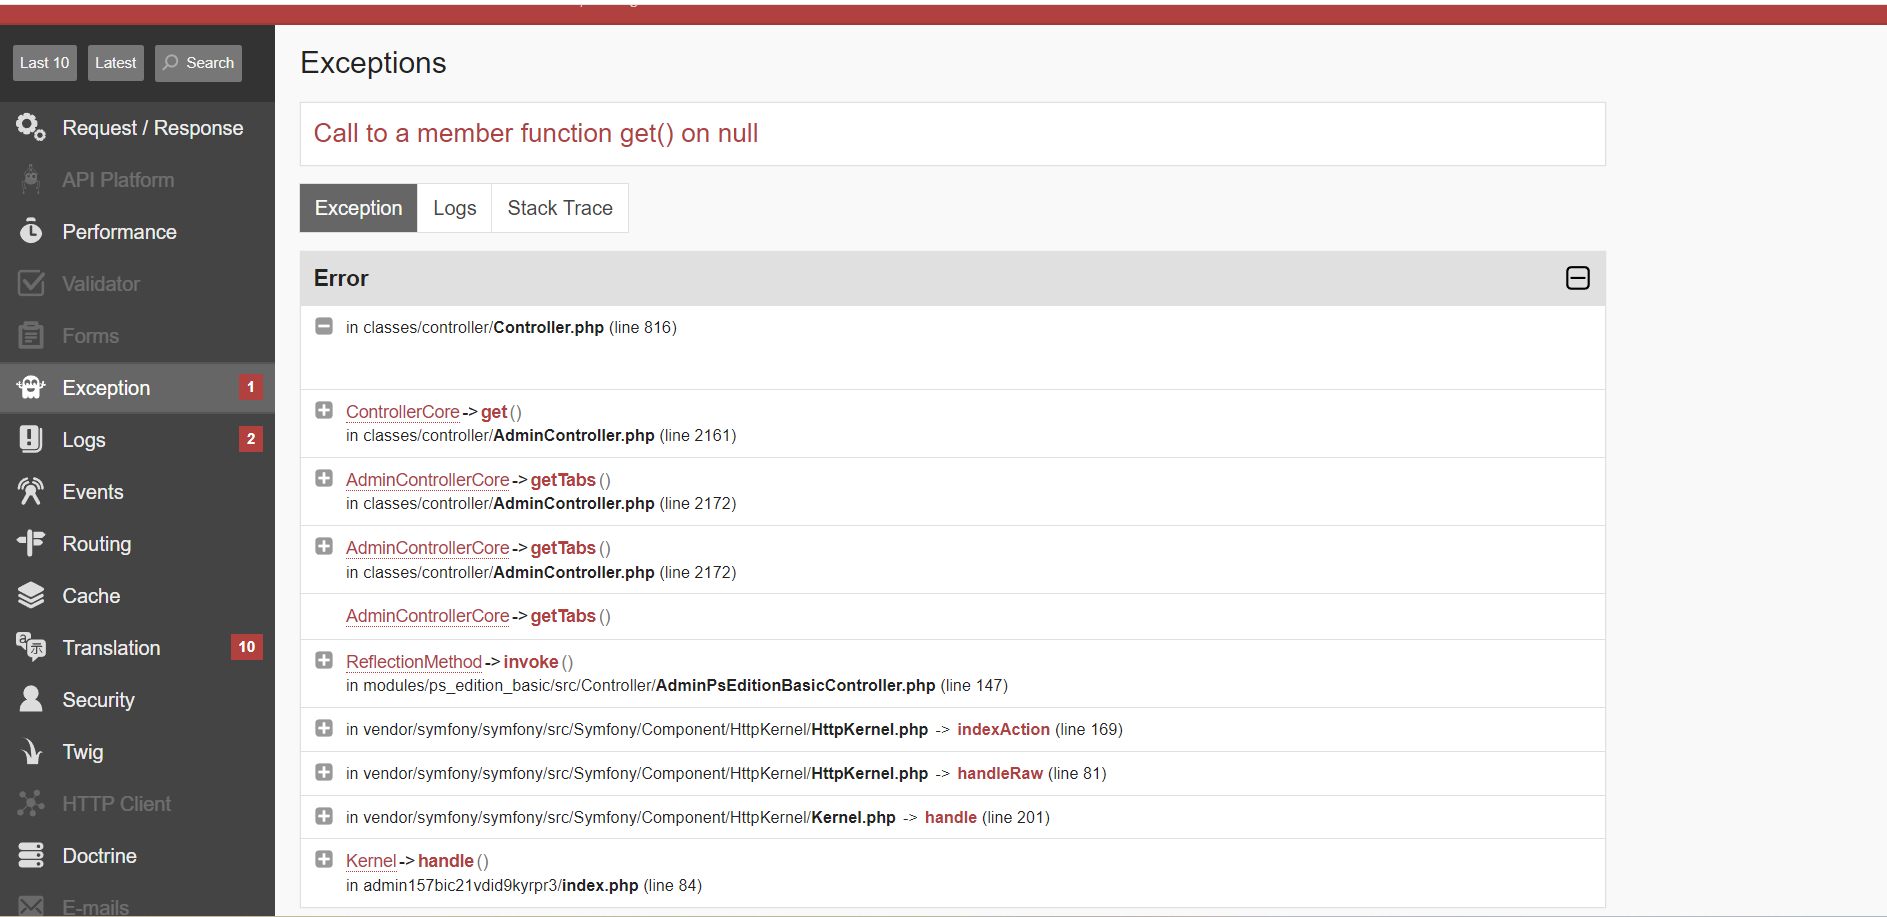Open the Routing signpost icon

click(31, 543)
